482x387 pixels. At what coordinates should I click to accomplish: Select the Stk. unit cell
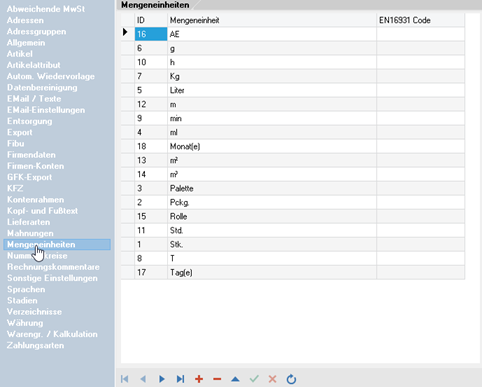pos(272,244)
